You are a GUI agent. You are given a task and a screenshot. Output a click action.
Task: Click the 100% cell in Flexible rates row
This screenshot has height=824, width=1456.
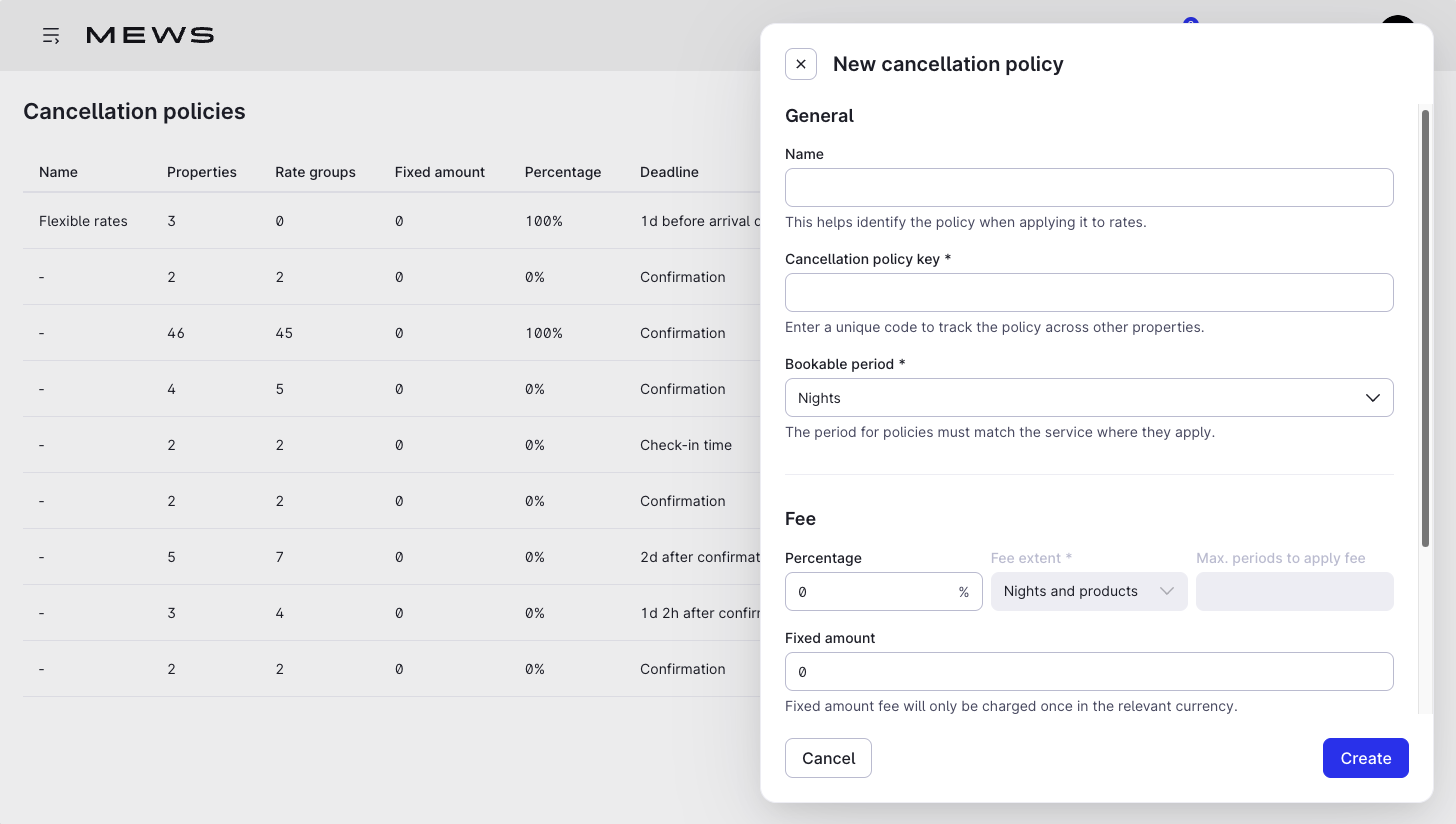pyautogui.click(x=544, y=221)
